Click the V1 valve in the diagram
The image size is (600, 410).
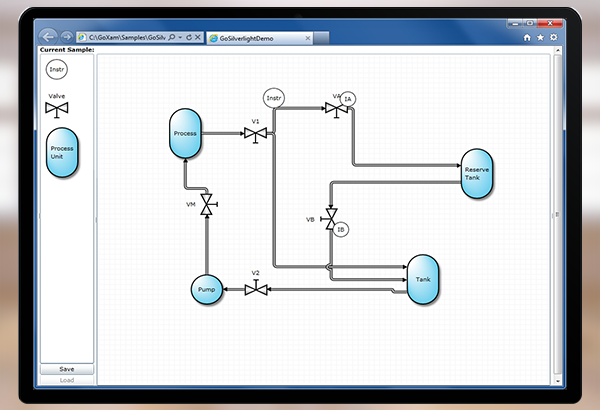(255, 134)
